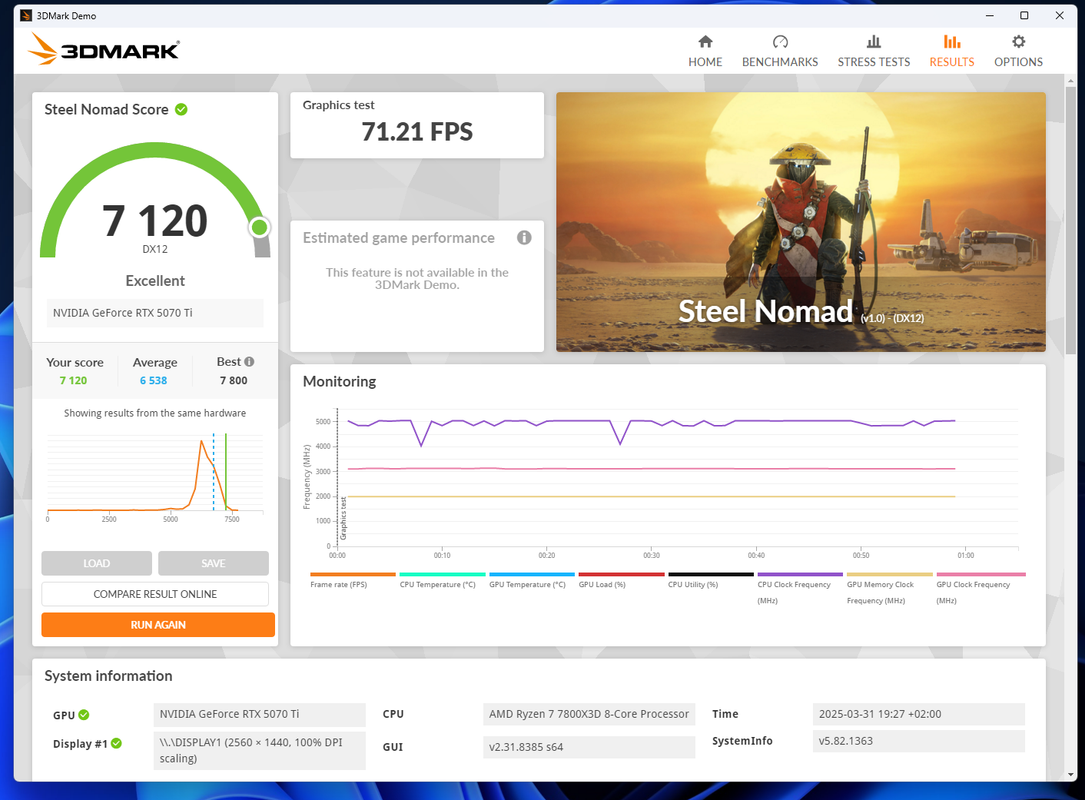
Task: Click the vertical scrollbar thumb
Action: point(1071,221)
